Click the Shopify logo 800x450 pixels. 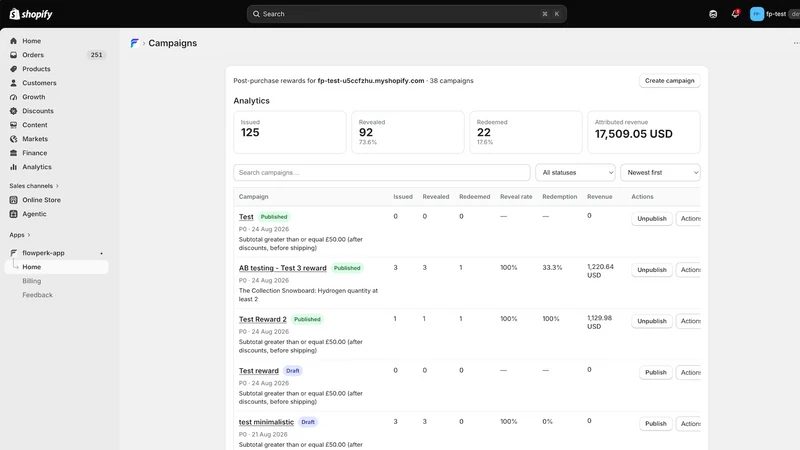click(31, 14)
